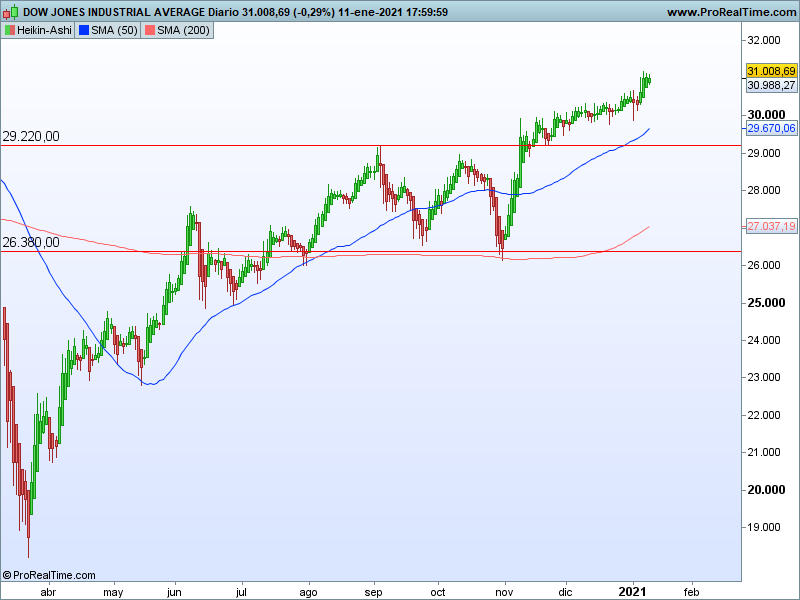Click the 22.000 price axis label
800x600 pixels.
point(764,415)
